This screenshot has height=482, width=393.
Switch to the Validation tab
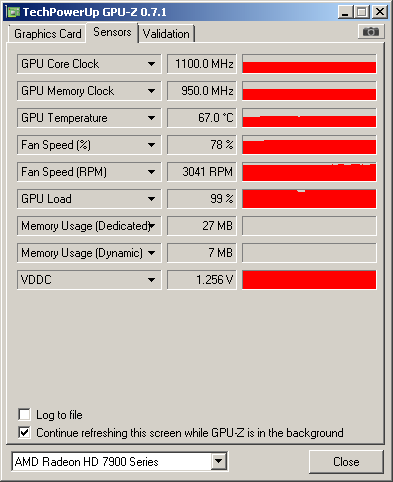click(x=166, y=34)
